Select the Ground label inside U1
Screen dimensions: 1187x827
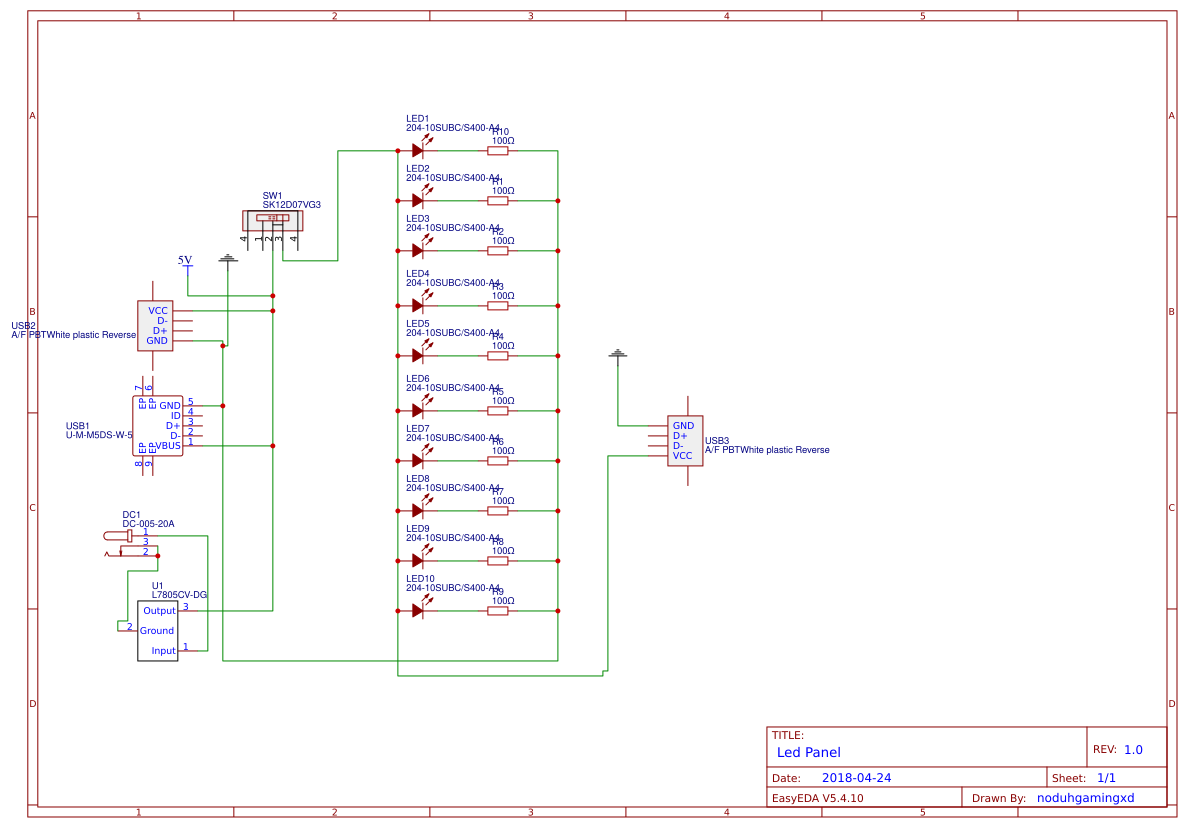click(x=157, y=630)
